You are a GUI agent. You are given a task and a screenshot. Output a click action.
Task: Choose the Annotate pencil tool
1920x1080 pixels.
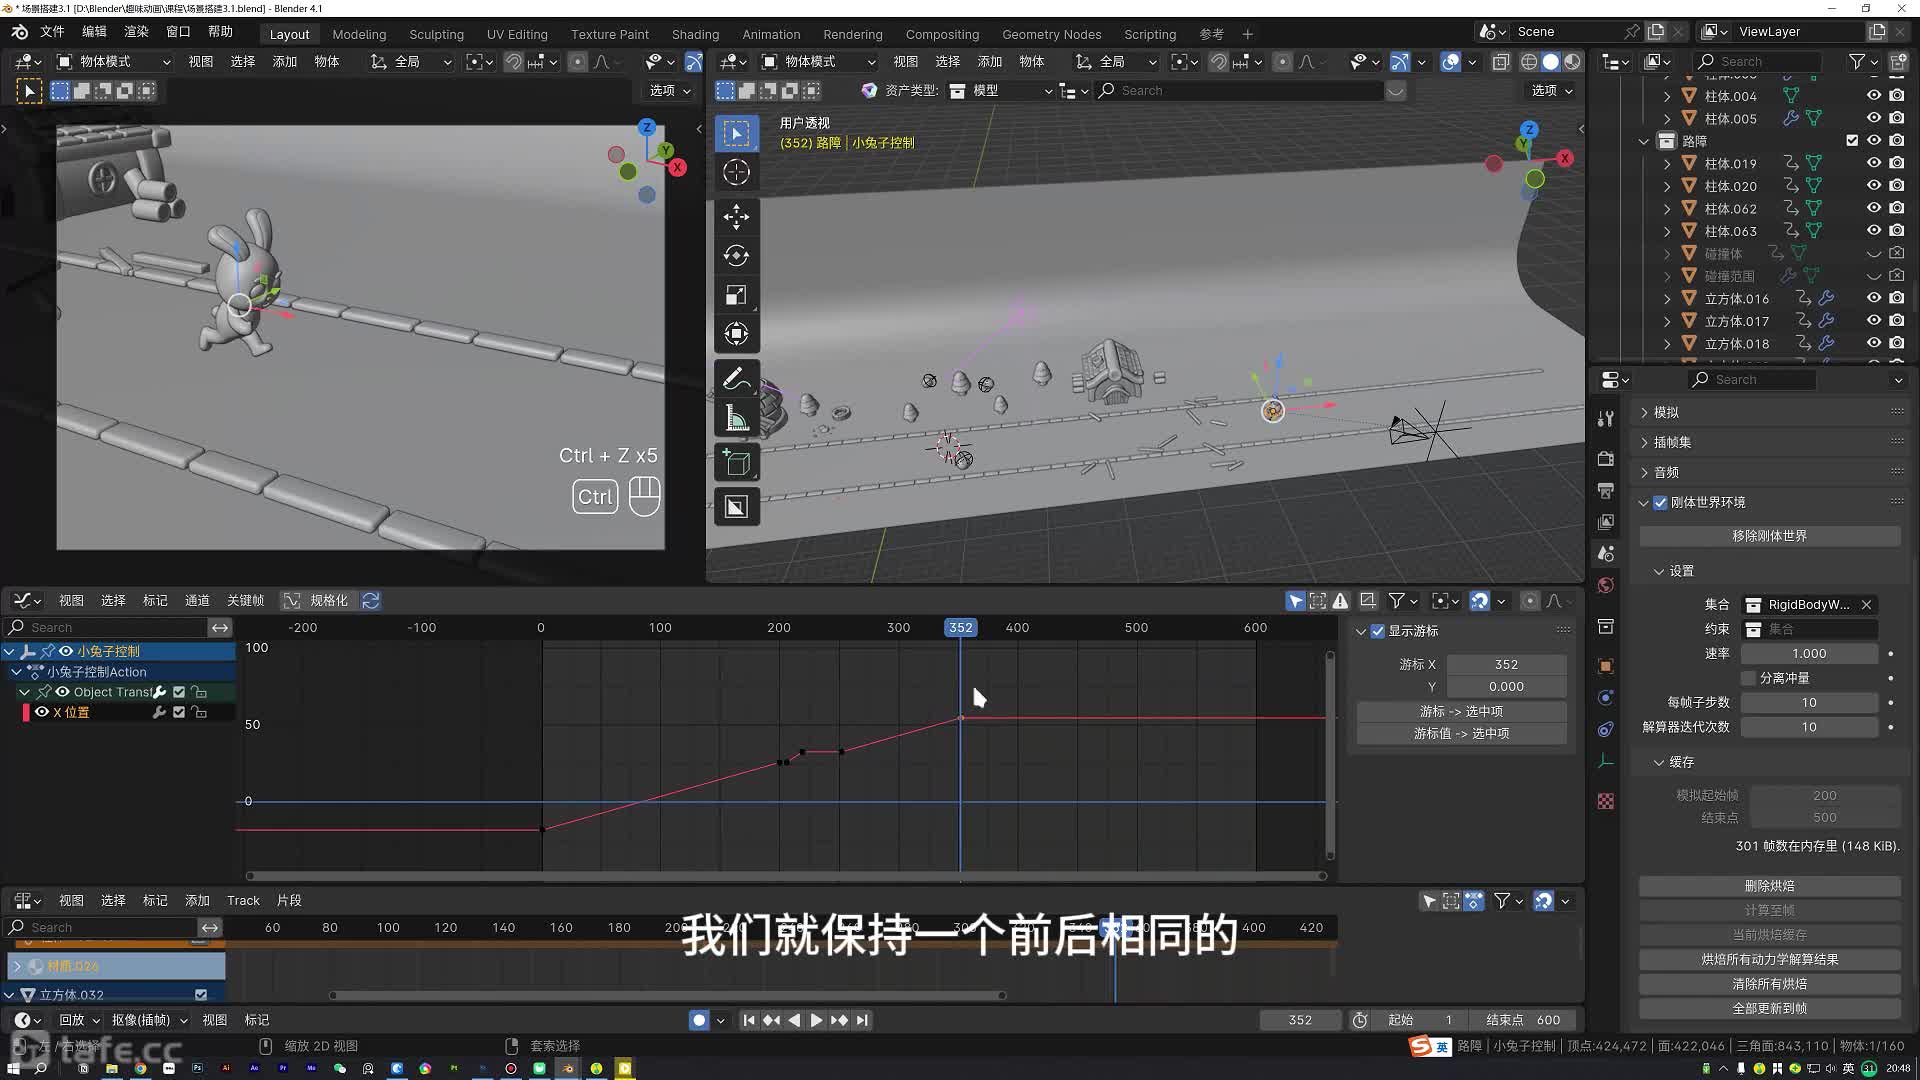coord(736,379)
